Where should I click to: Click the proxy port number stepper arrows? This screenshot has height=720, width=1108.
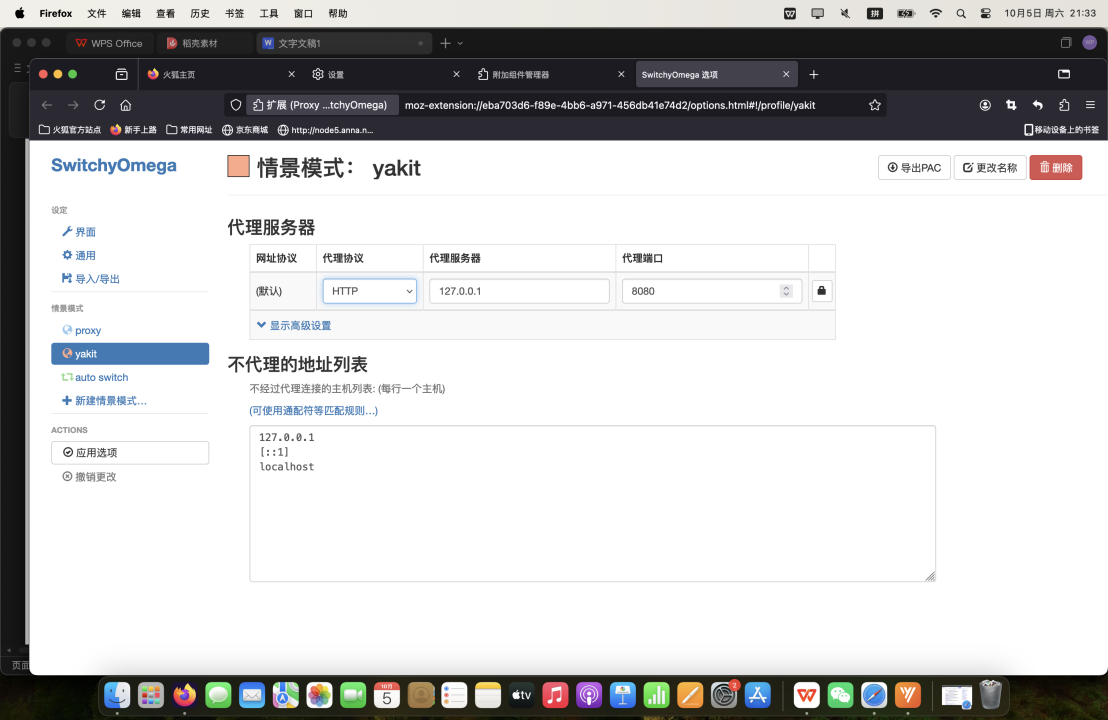[x=786, y=291]
